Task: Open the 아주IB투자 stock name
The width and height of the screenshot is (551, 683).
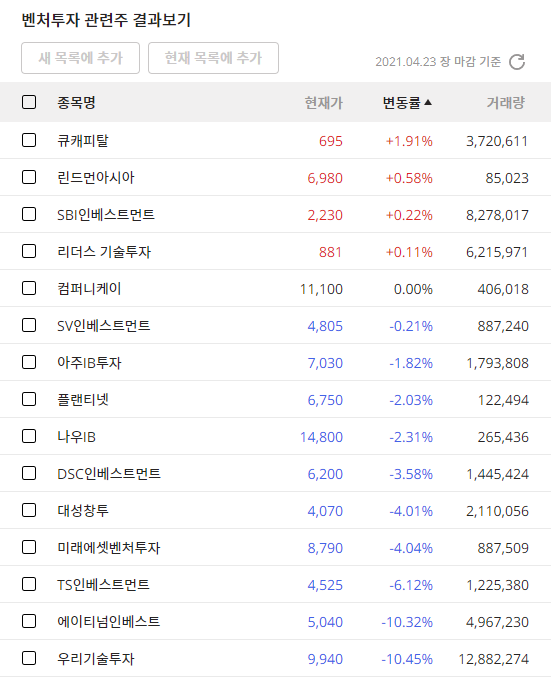Action: pos(89,363)
